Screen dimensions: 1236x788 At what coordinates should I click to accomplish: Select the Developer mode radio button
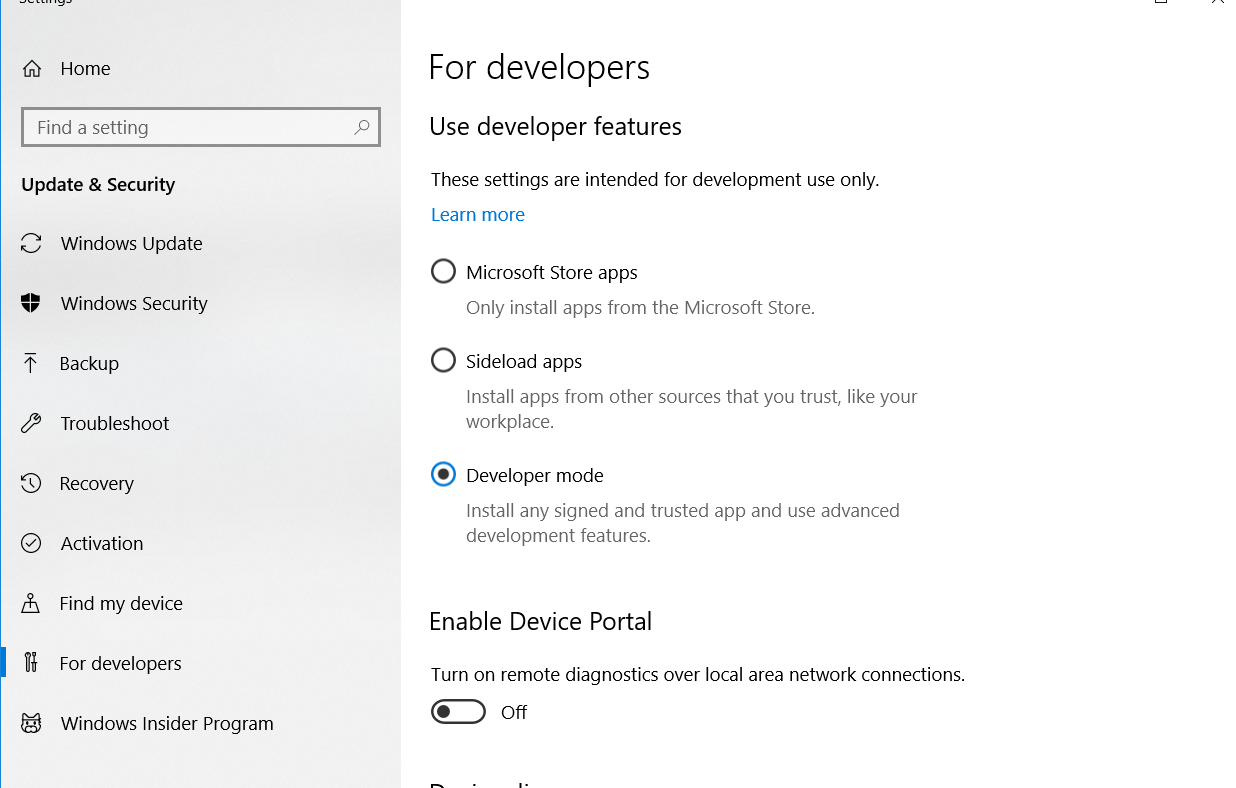point(443,475)
